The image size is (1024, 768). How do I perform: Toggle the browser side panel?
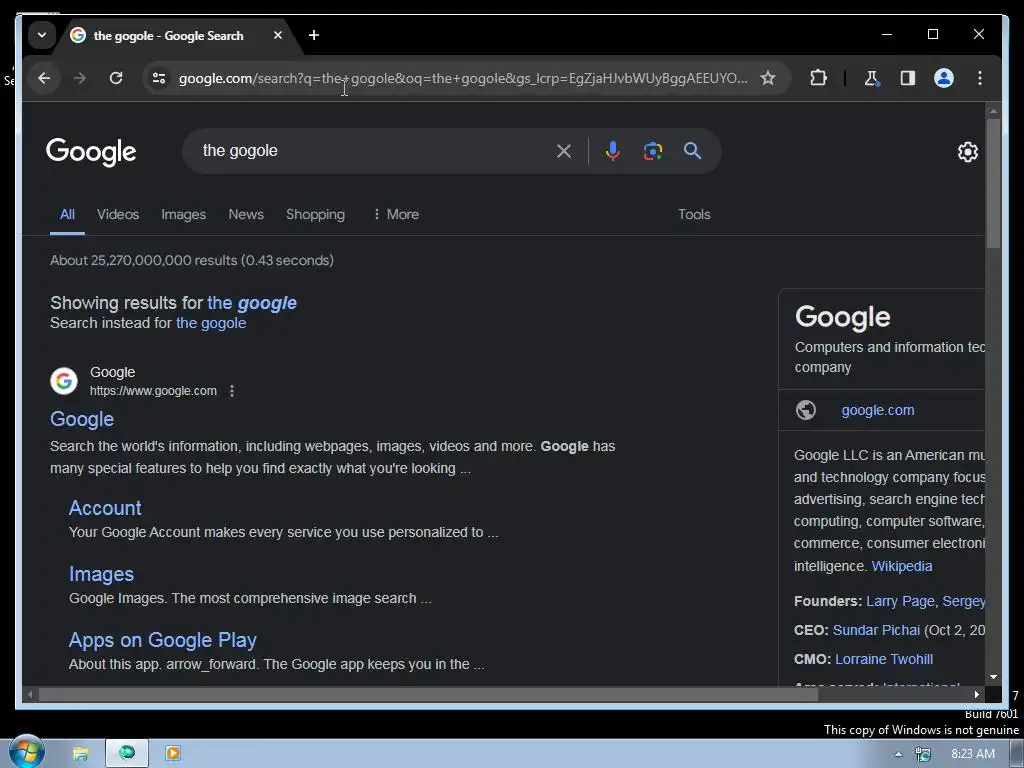point(908,78)
